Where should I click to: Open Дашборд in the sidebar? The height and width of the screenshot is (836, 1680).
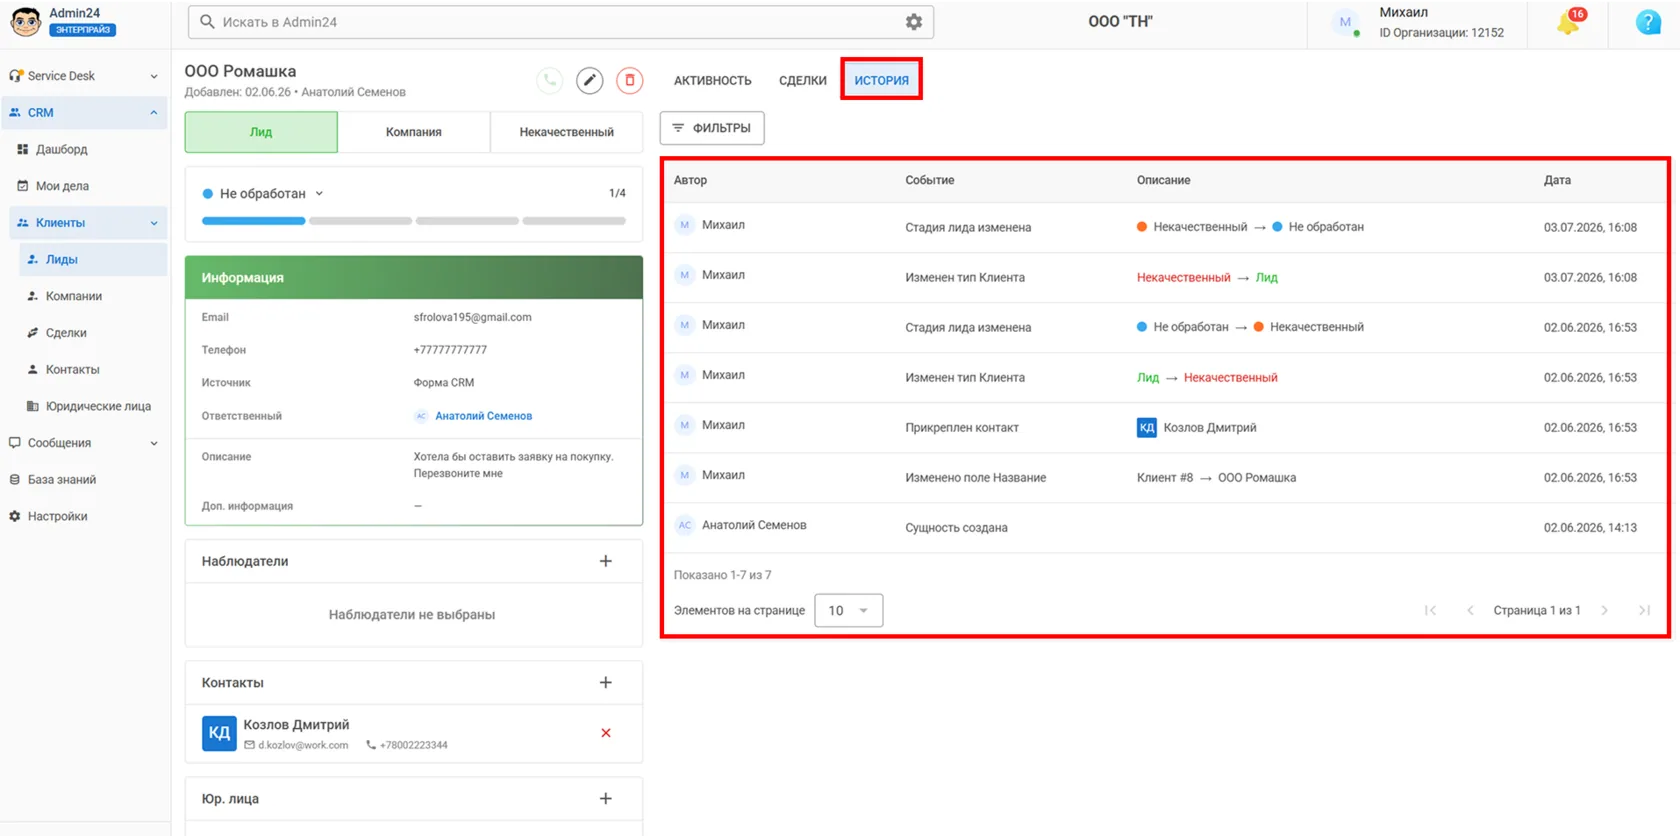pos(62,149)
